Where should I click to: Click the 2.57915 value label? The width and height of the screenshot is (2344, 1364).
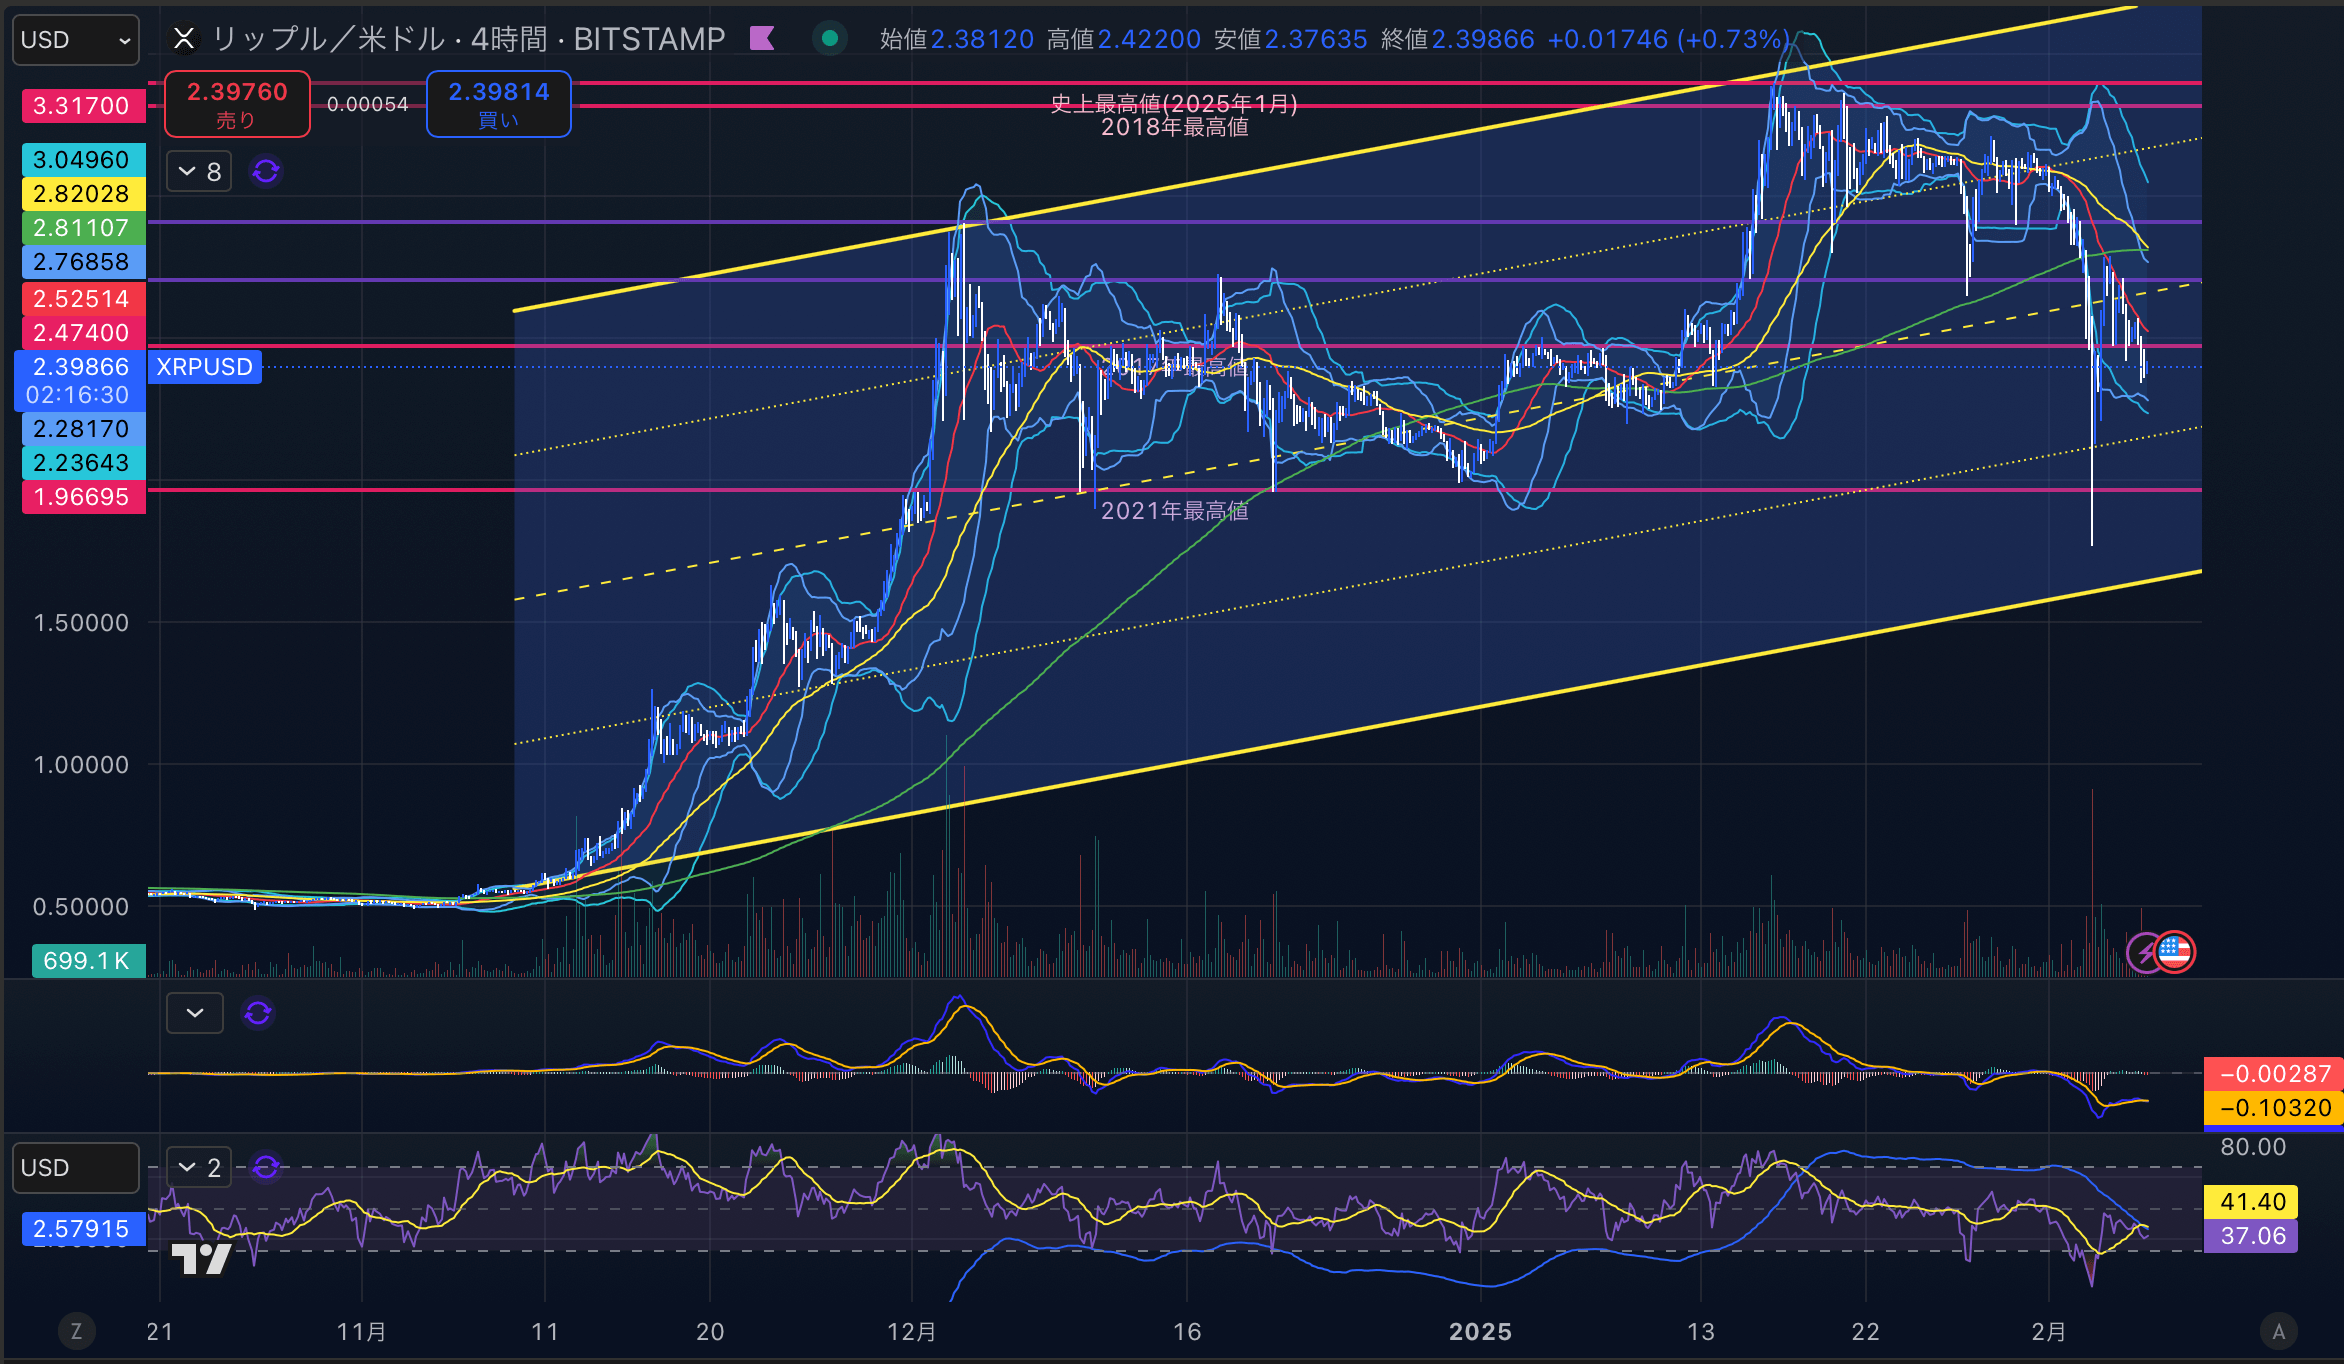(x=82, y=1229)
